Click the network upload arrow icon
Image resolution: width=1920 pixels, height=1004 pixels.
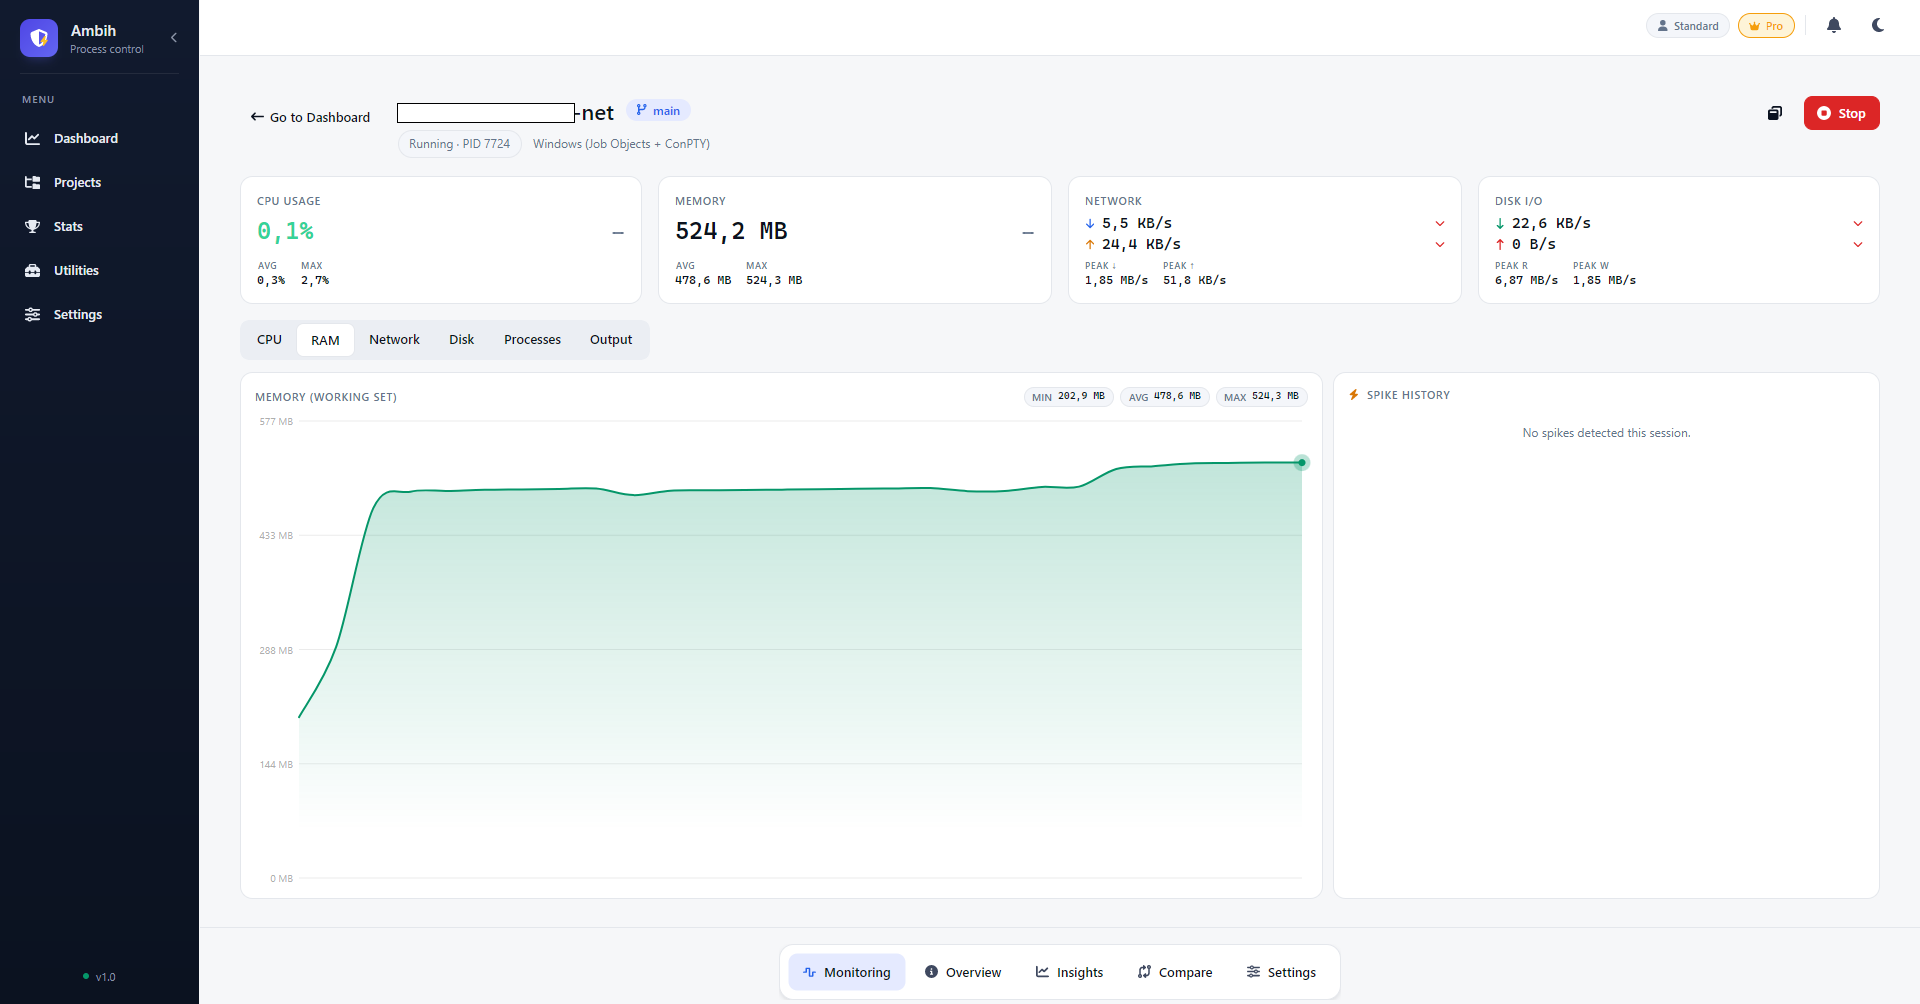1090,245
